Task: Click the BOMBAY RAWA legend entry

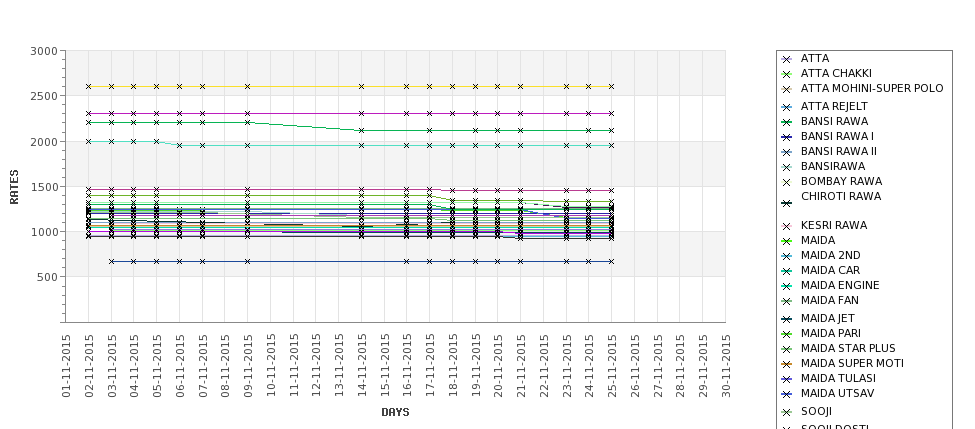Action: (841, 181)
